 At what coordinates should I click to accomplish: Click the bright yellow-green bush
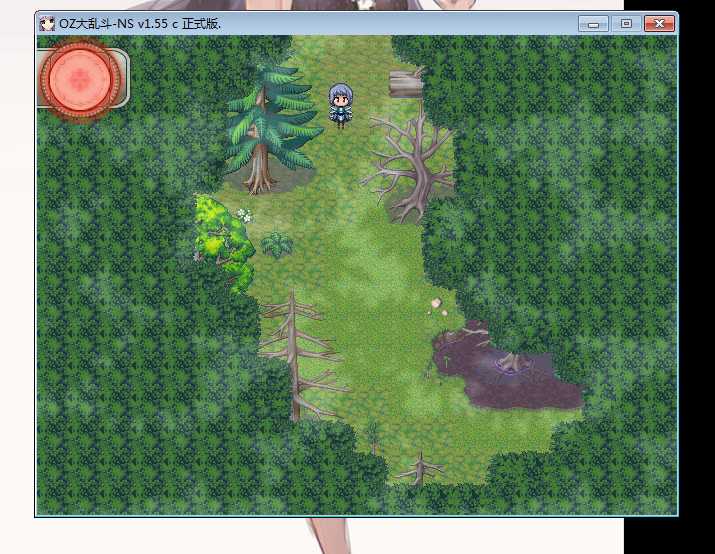[x=223, y=243]
